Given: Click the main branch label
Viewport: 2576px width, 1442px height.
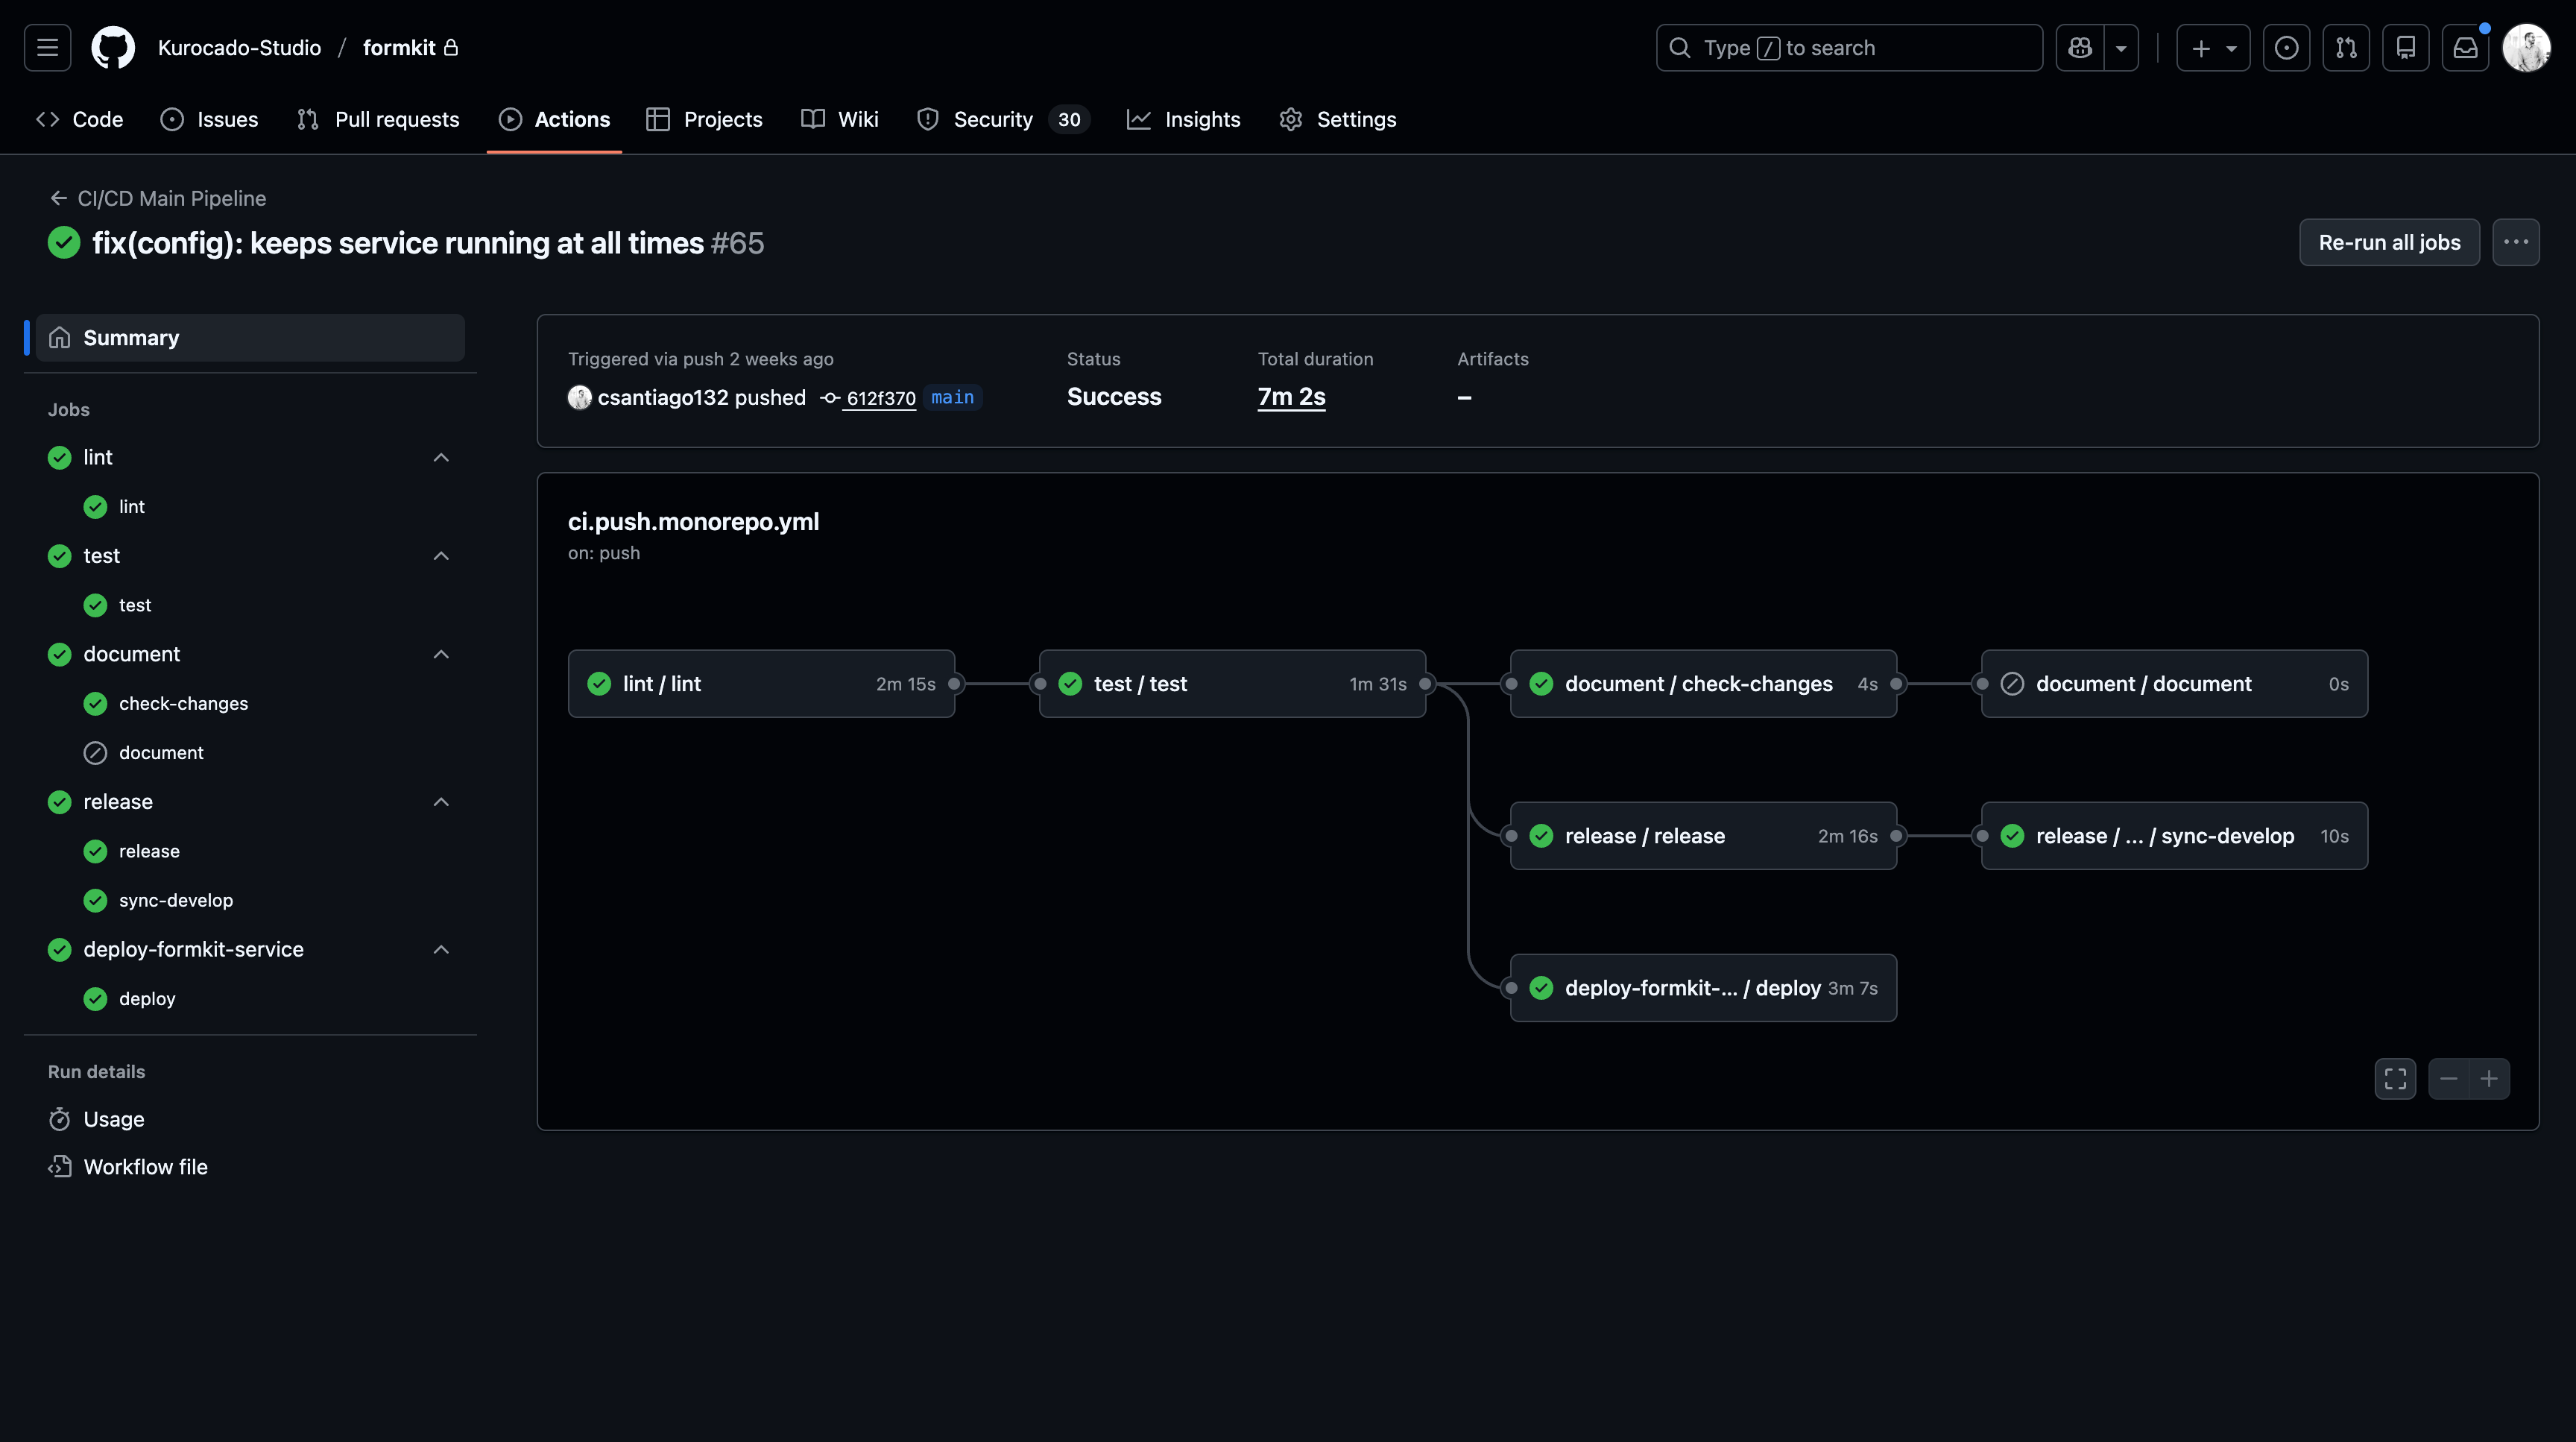Looking at the screenshot, I should click(952, 397).
